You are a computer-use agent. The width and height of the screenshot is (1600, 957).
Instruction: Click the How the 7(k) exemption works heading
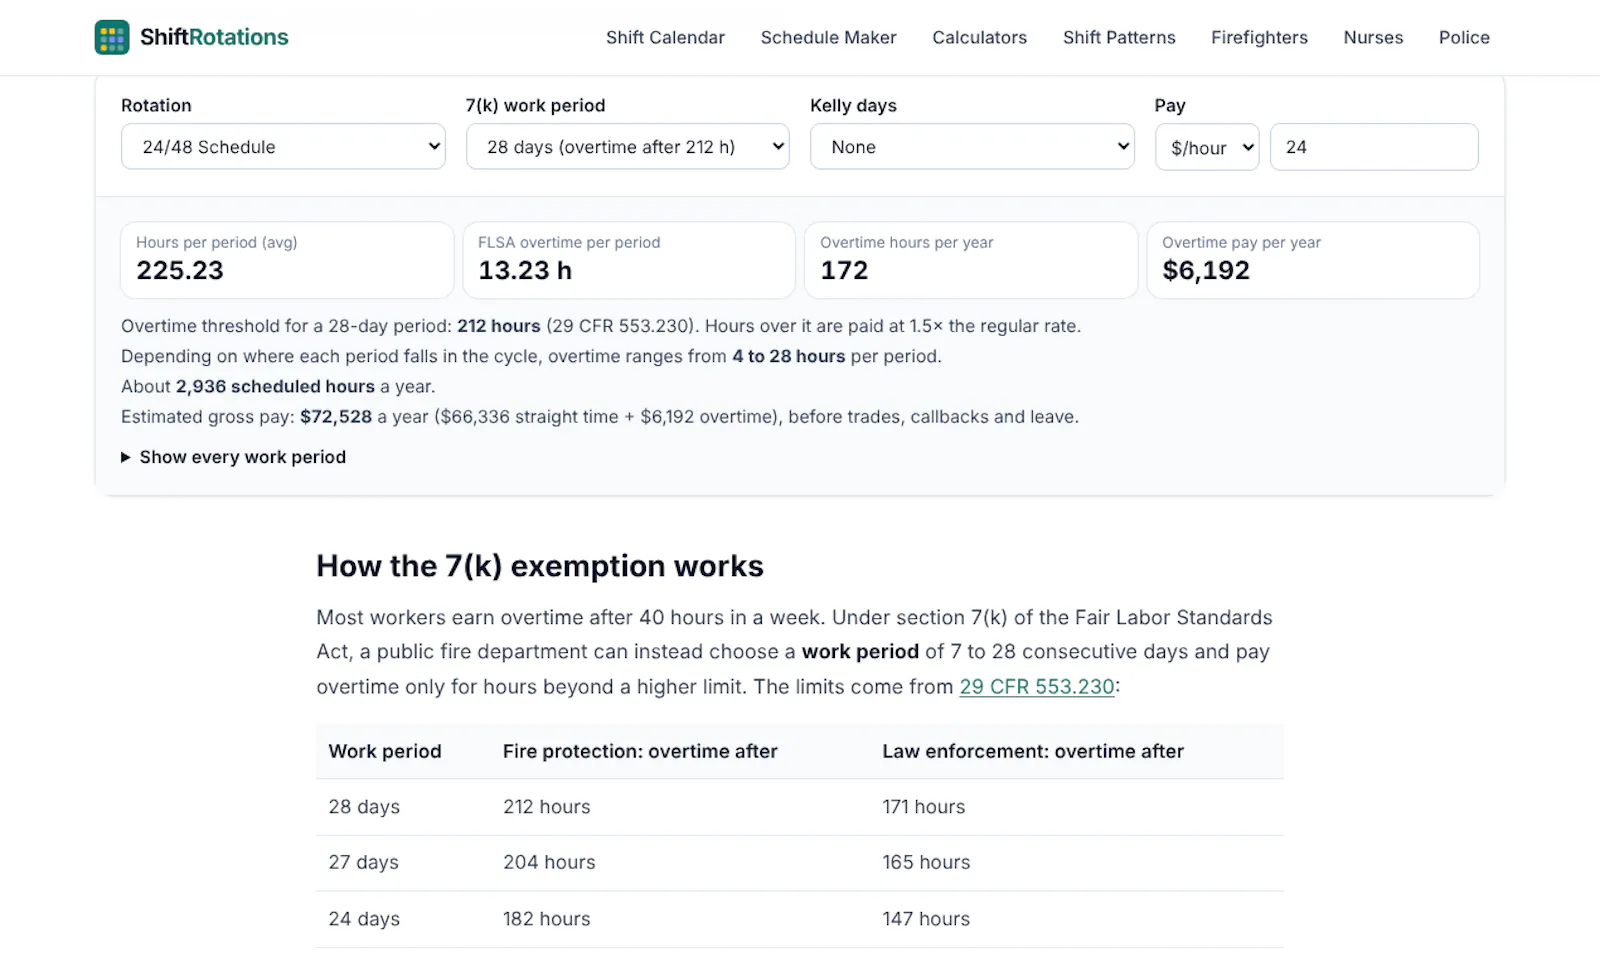click(x=540, y=566)
